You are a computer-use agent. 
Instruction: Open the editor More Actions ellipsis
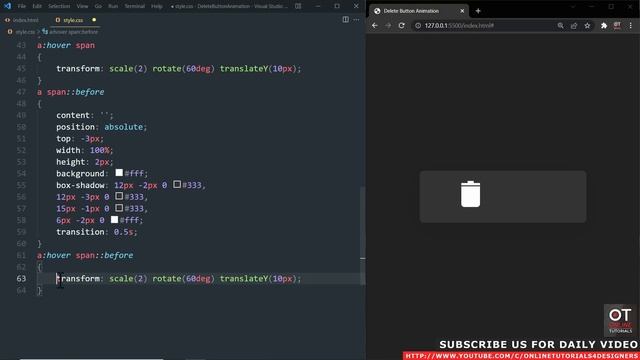[356, 20]
